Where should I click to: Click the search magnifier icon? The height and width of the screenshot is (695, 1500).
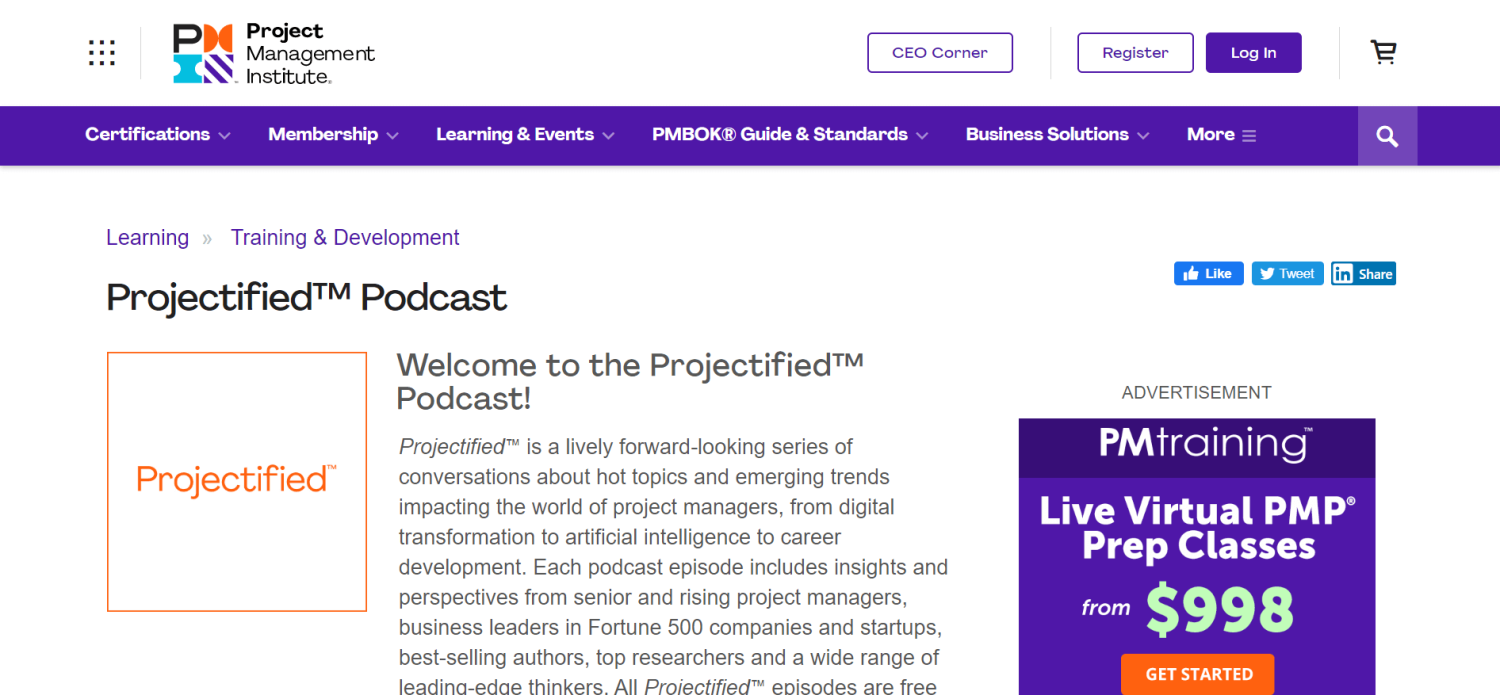pyautogui.click(x=1387, y=136)
